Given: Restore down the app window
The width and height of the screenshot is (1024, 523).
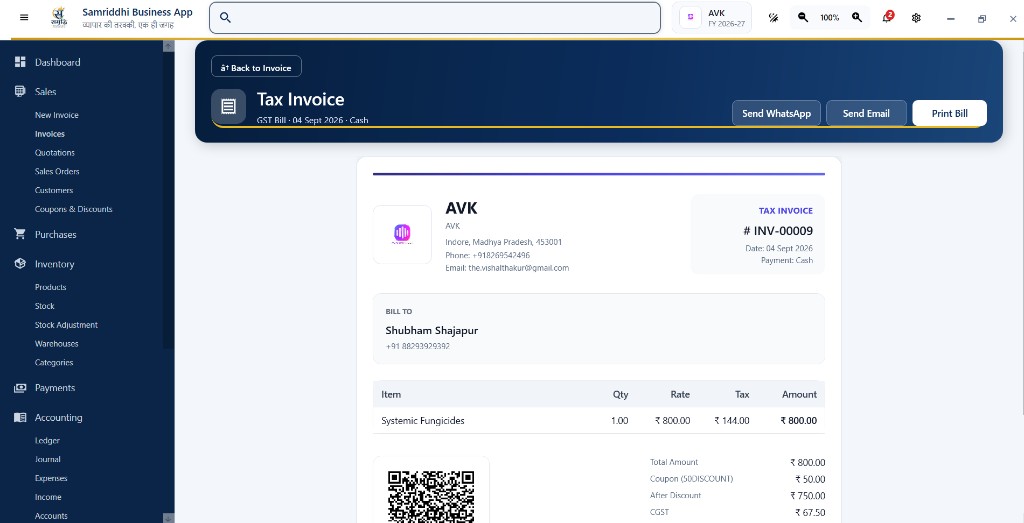Looking at the screenshot, I should point(982,18).
